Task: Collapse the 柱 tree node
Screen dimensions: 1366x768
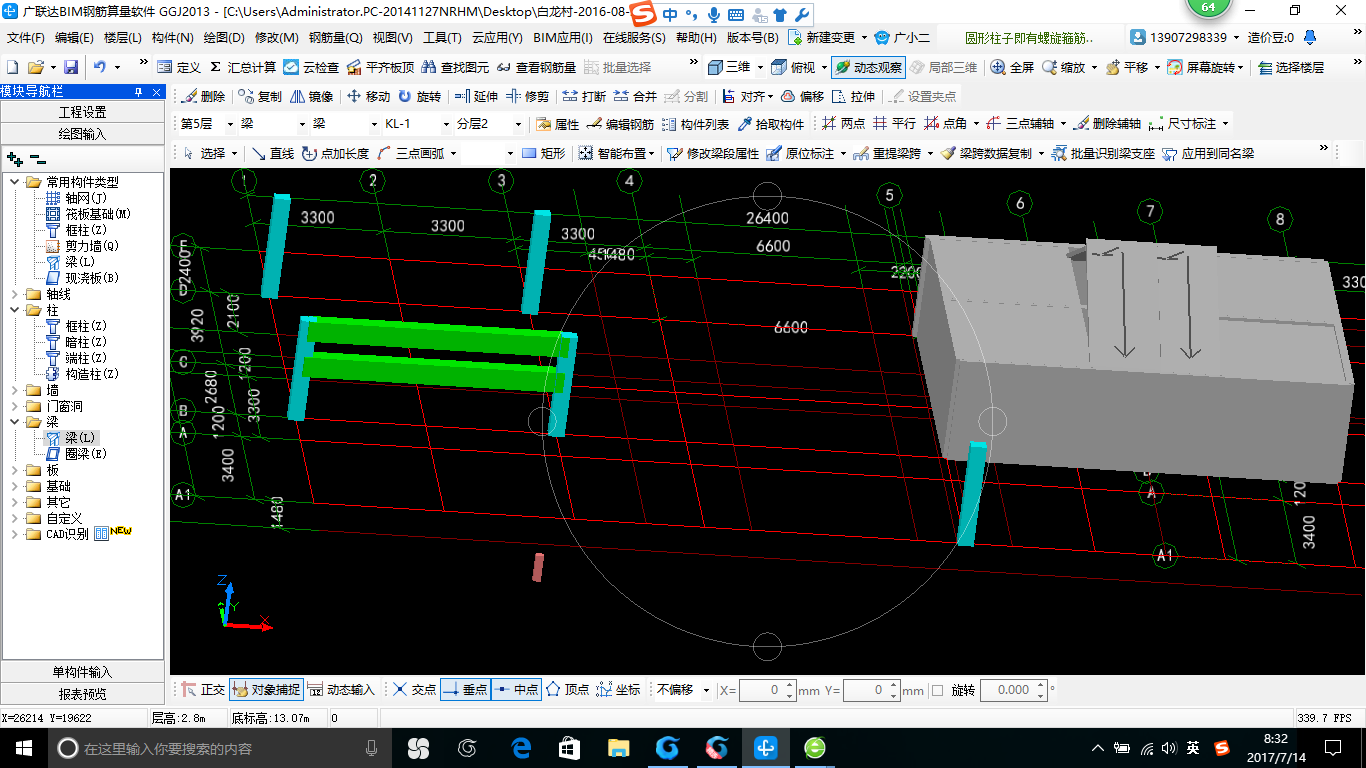Action: pos(15,310)
